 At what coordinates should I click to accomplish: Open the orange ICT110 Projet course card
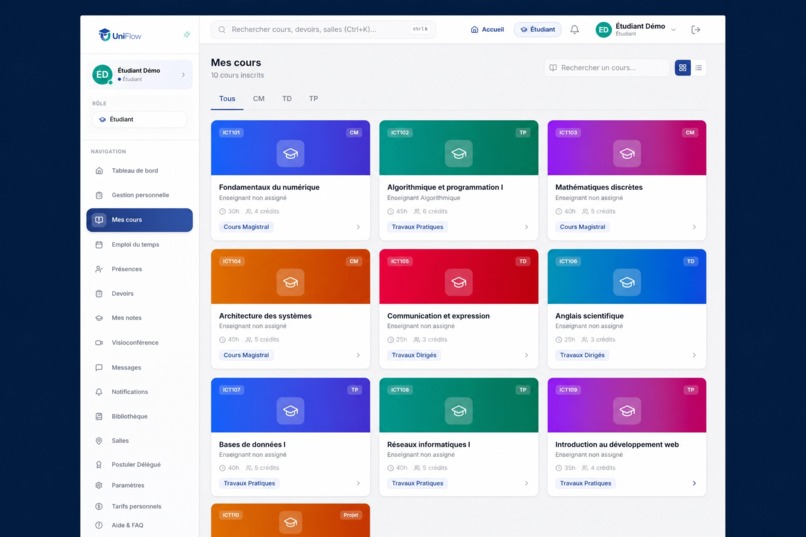(x=290, y=520)
